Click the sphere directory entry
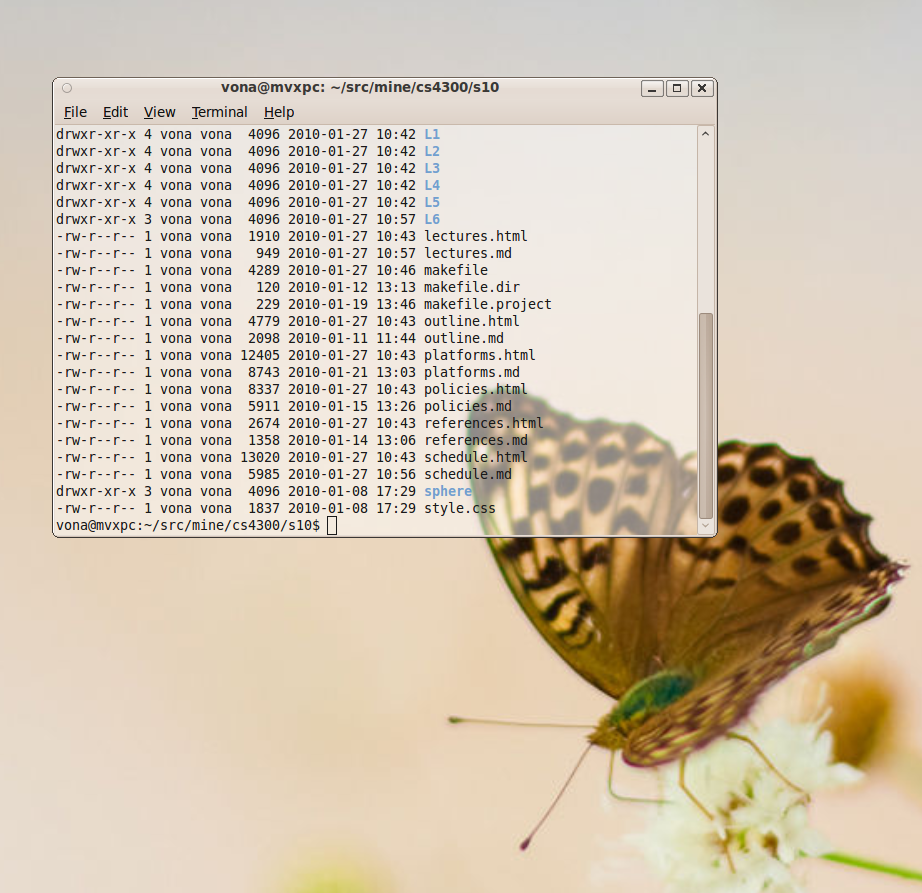The height and width of the screenshot is (893, 922). click(x=447, y=491)
